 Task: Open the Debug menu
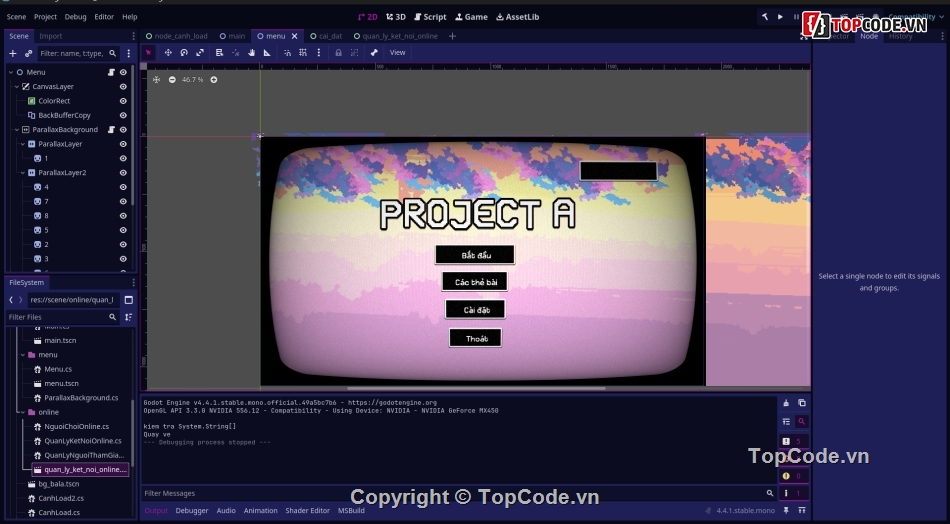coord(76,17)
